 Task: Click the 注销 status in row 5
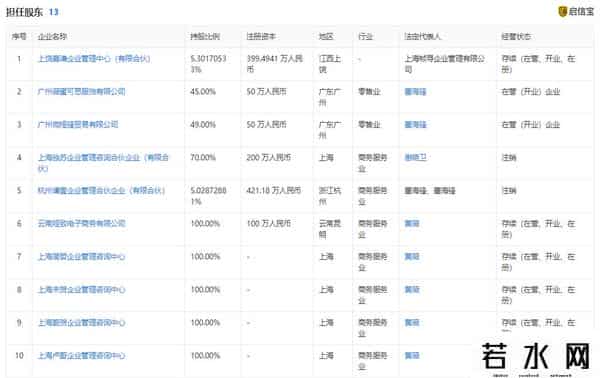[x=509, y=190]
